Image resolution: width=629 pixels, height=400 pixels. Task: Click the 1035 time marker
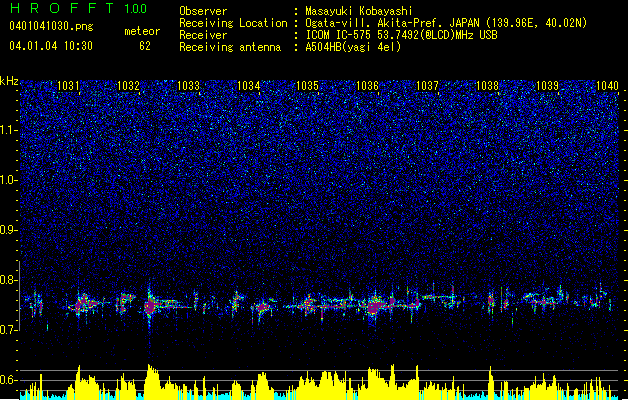pyautogui.click(x=307, y=86)
